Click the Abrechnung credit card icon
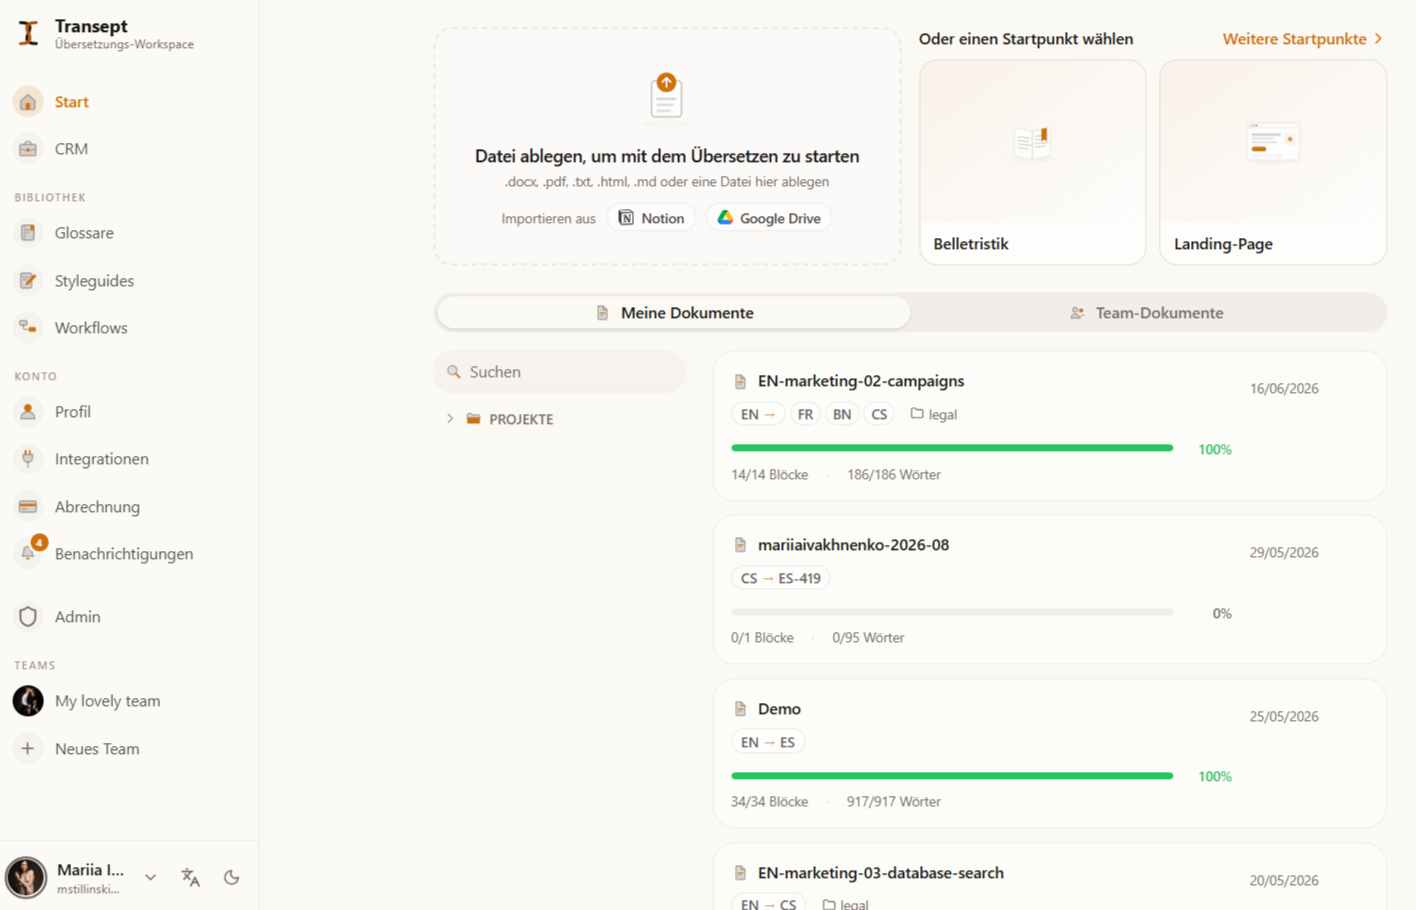Screen dimensions: 1416x910 click(28, 507)
